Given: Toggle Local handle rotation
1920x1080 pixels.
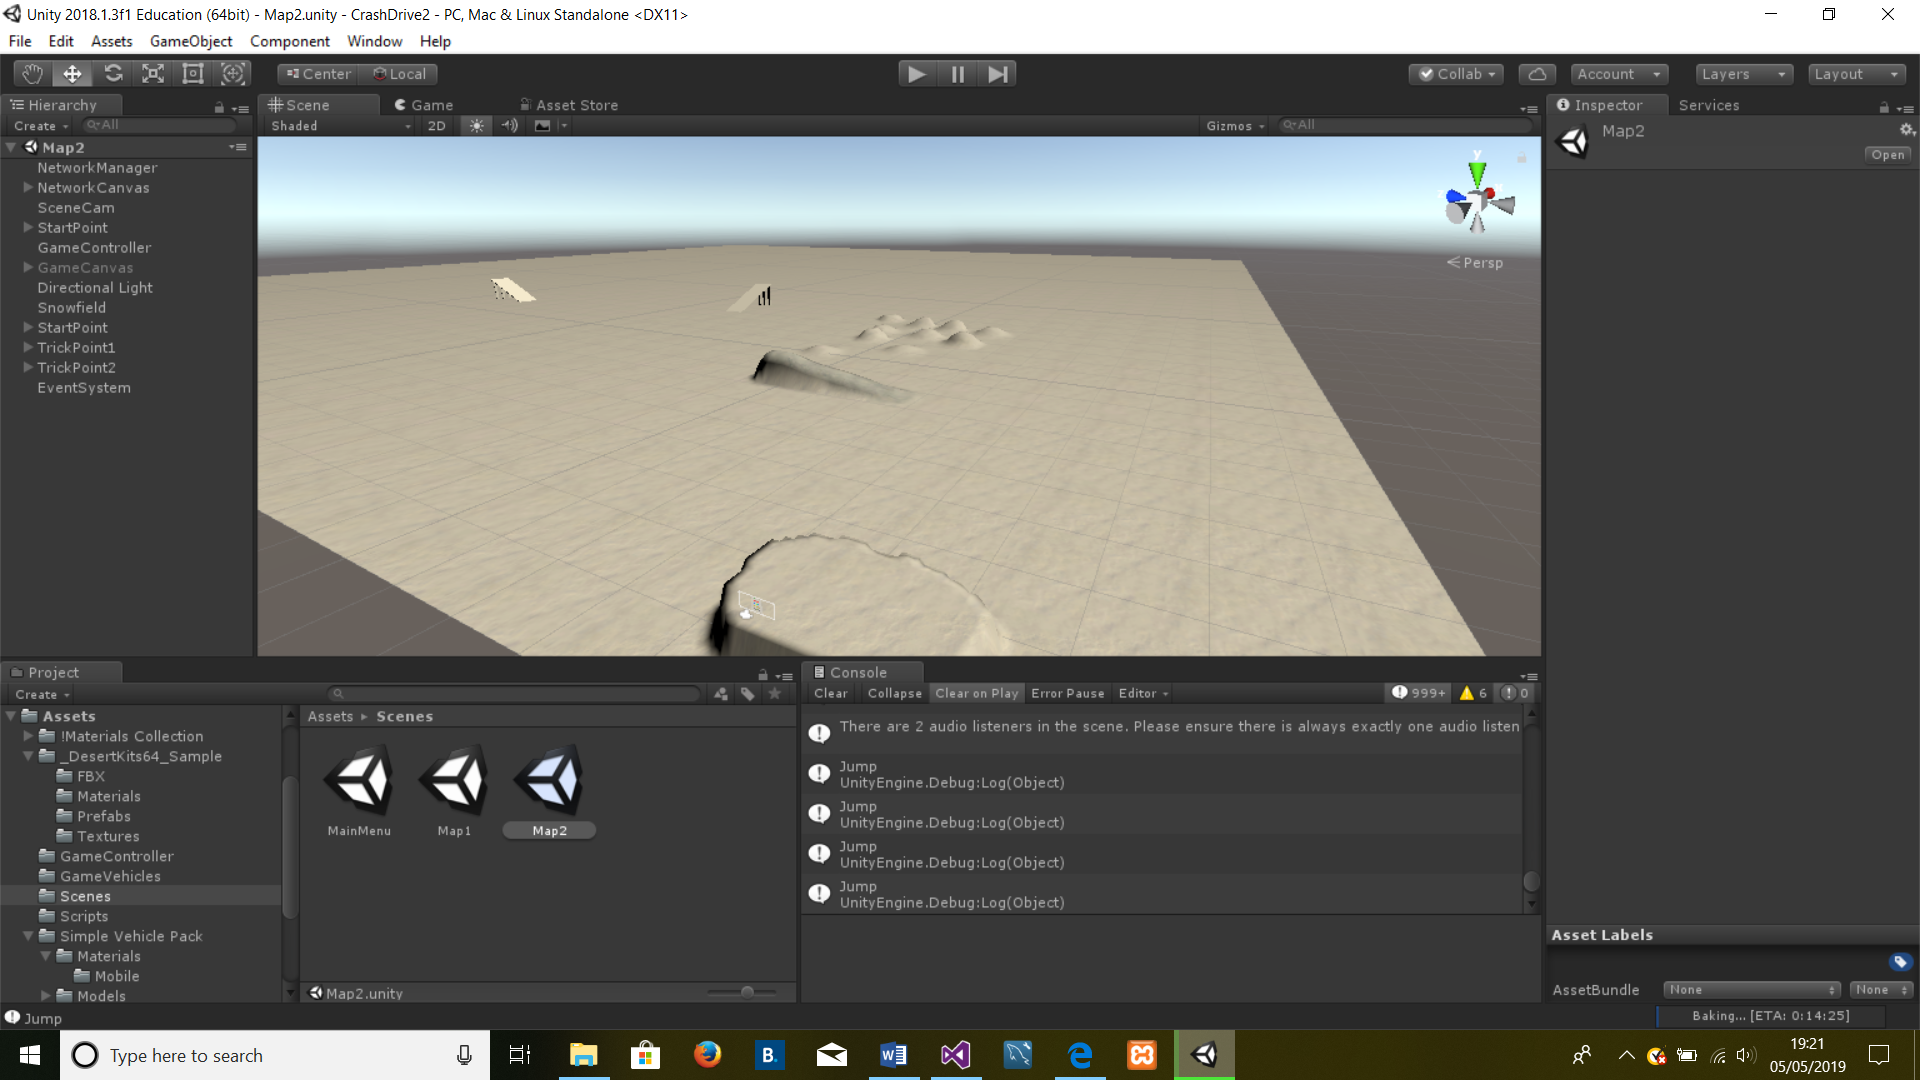Looking at the screenshot, I should 400,74.
